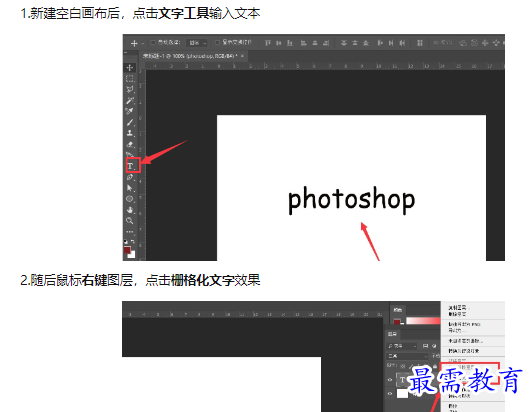Toggle the lock all padlock icon
Image resolution: width=531 pixels, height=412 pixels.
click(435, 366)
